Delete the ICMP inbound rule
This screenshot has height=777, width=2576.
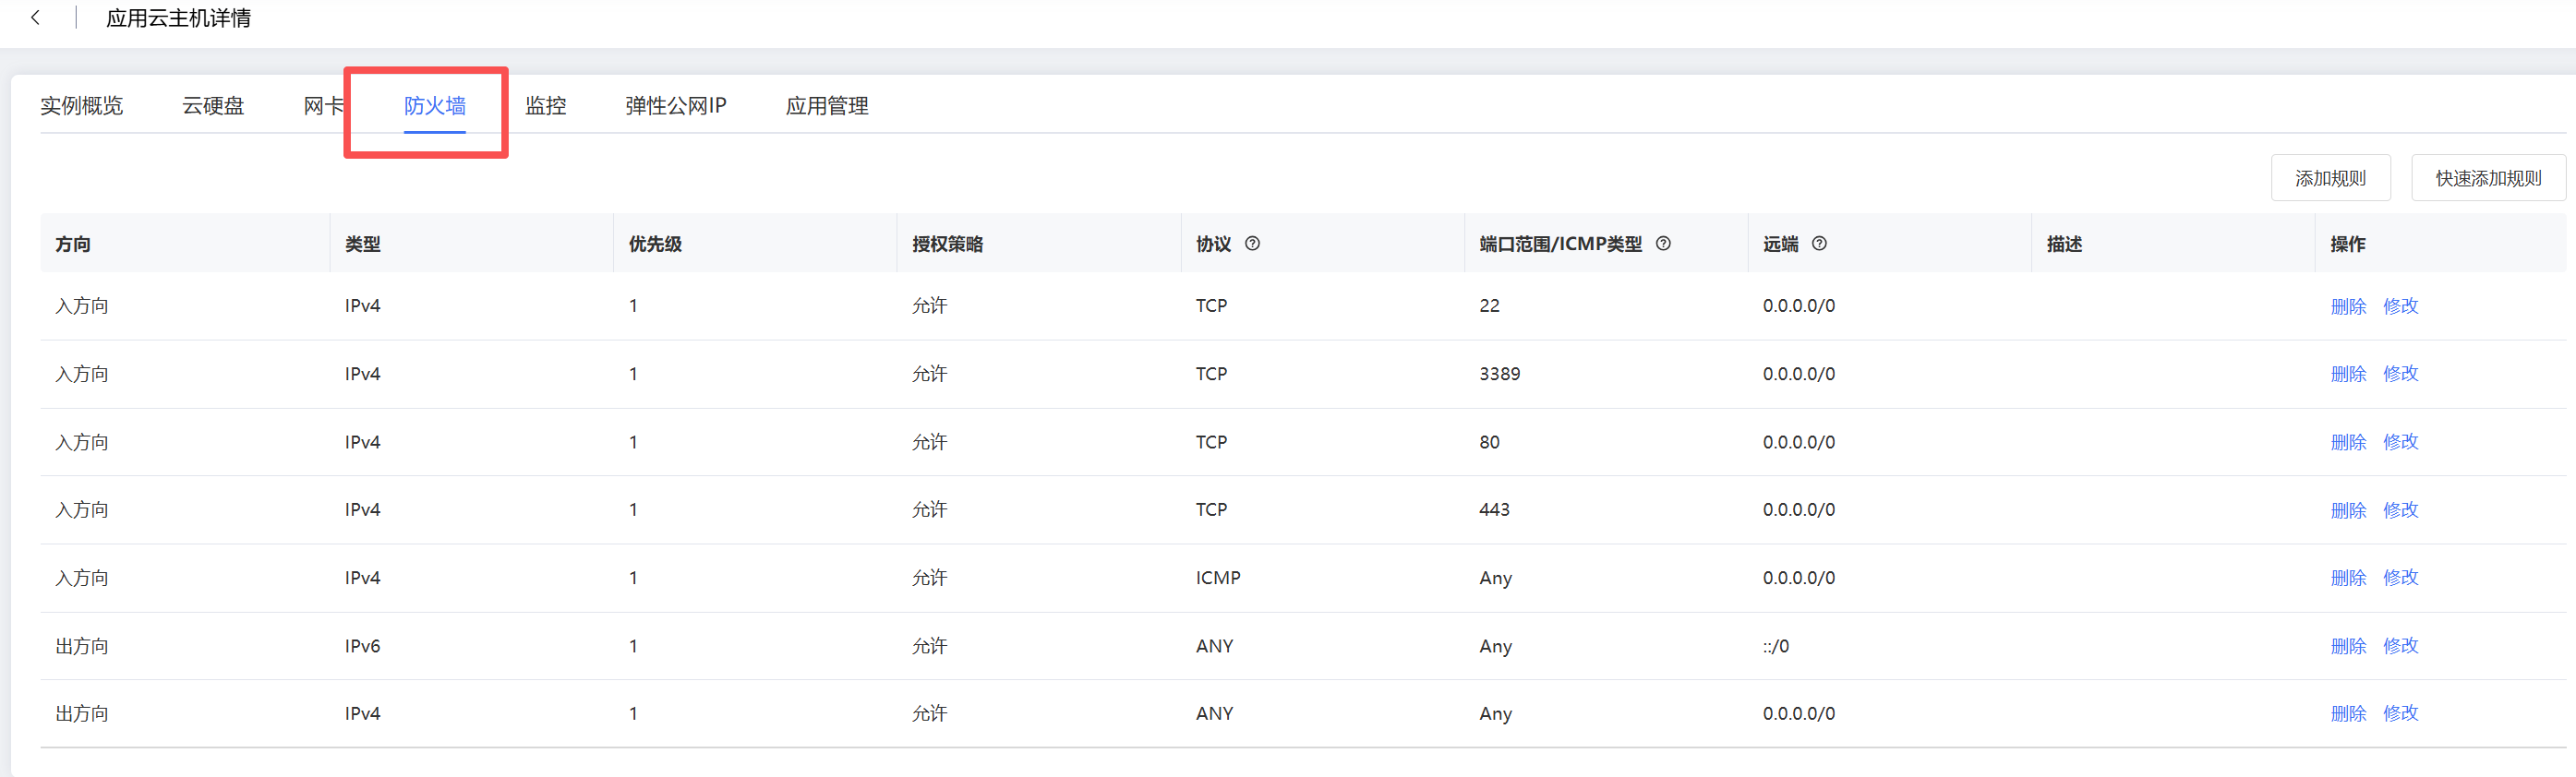coord(2348,578)
